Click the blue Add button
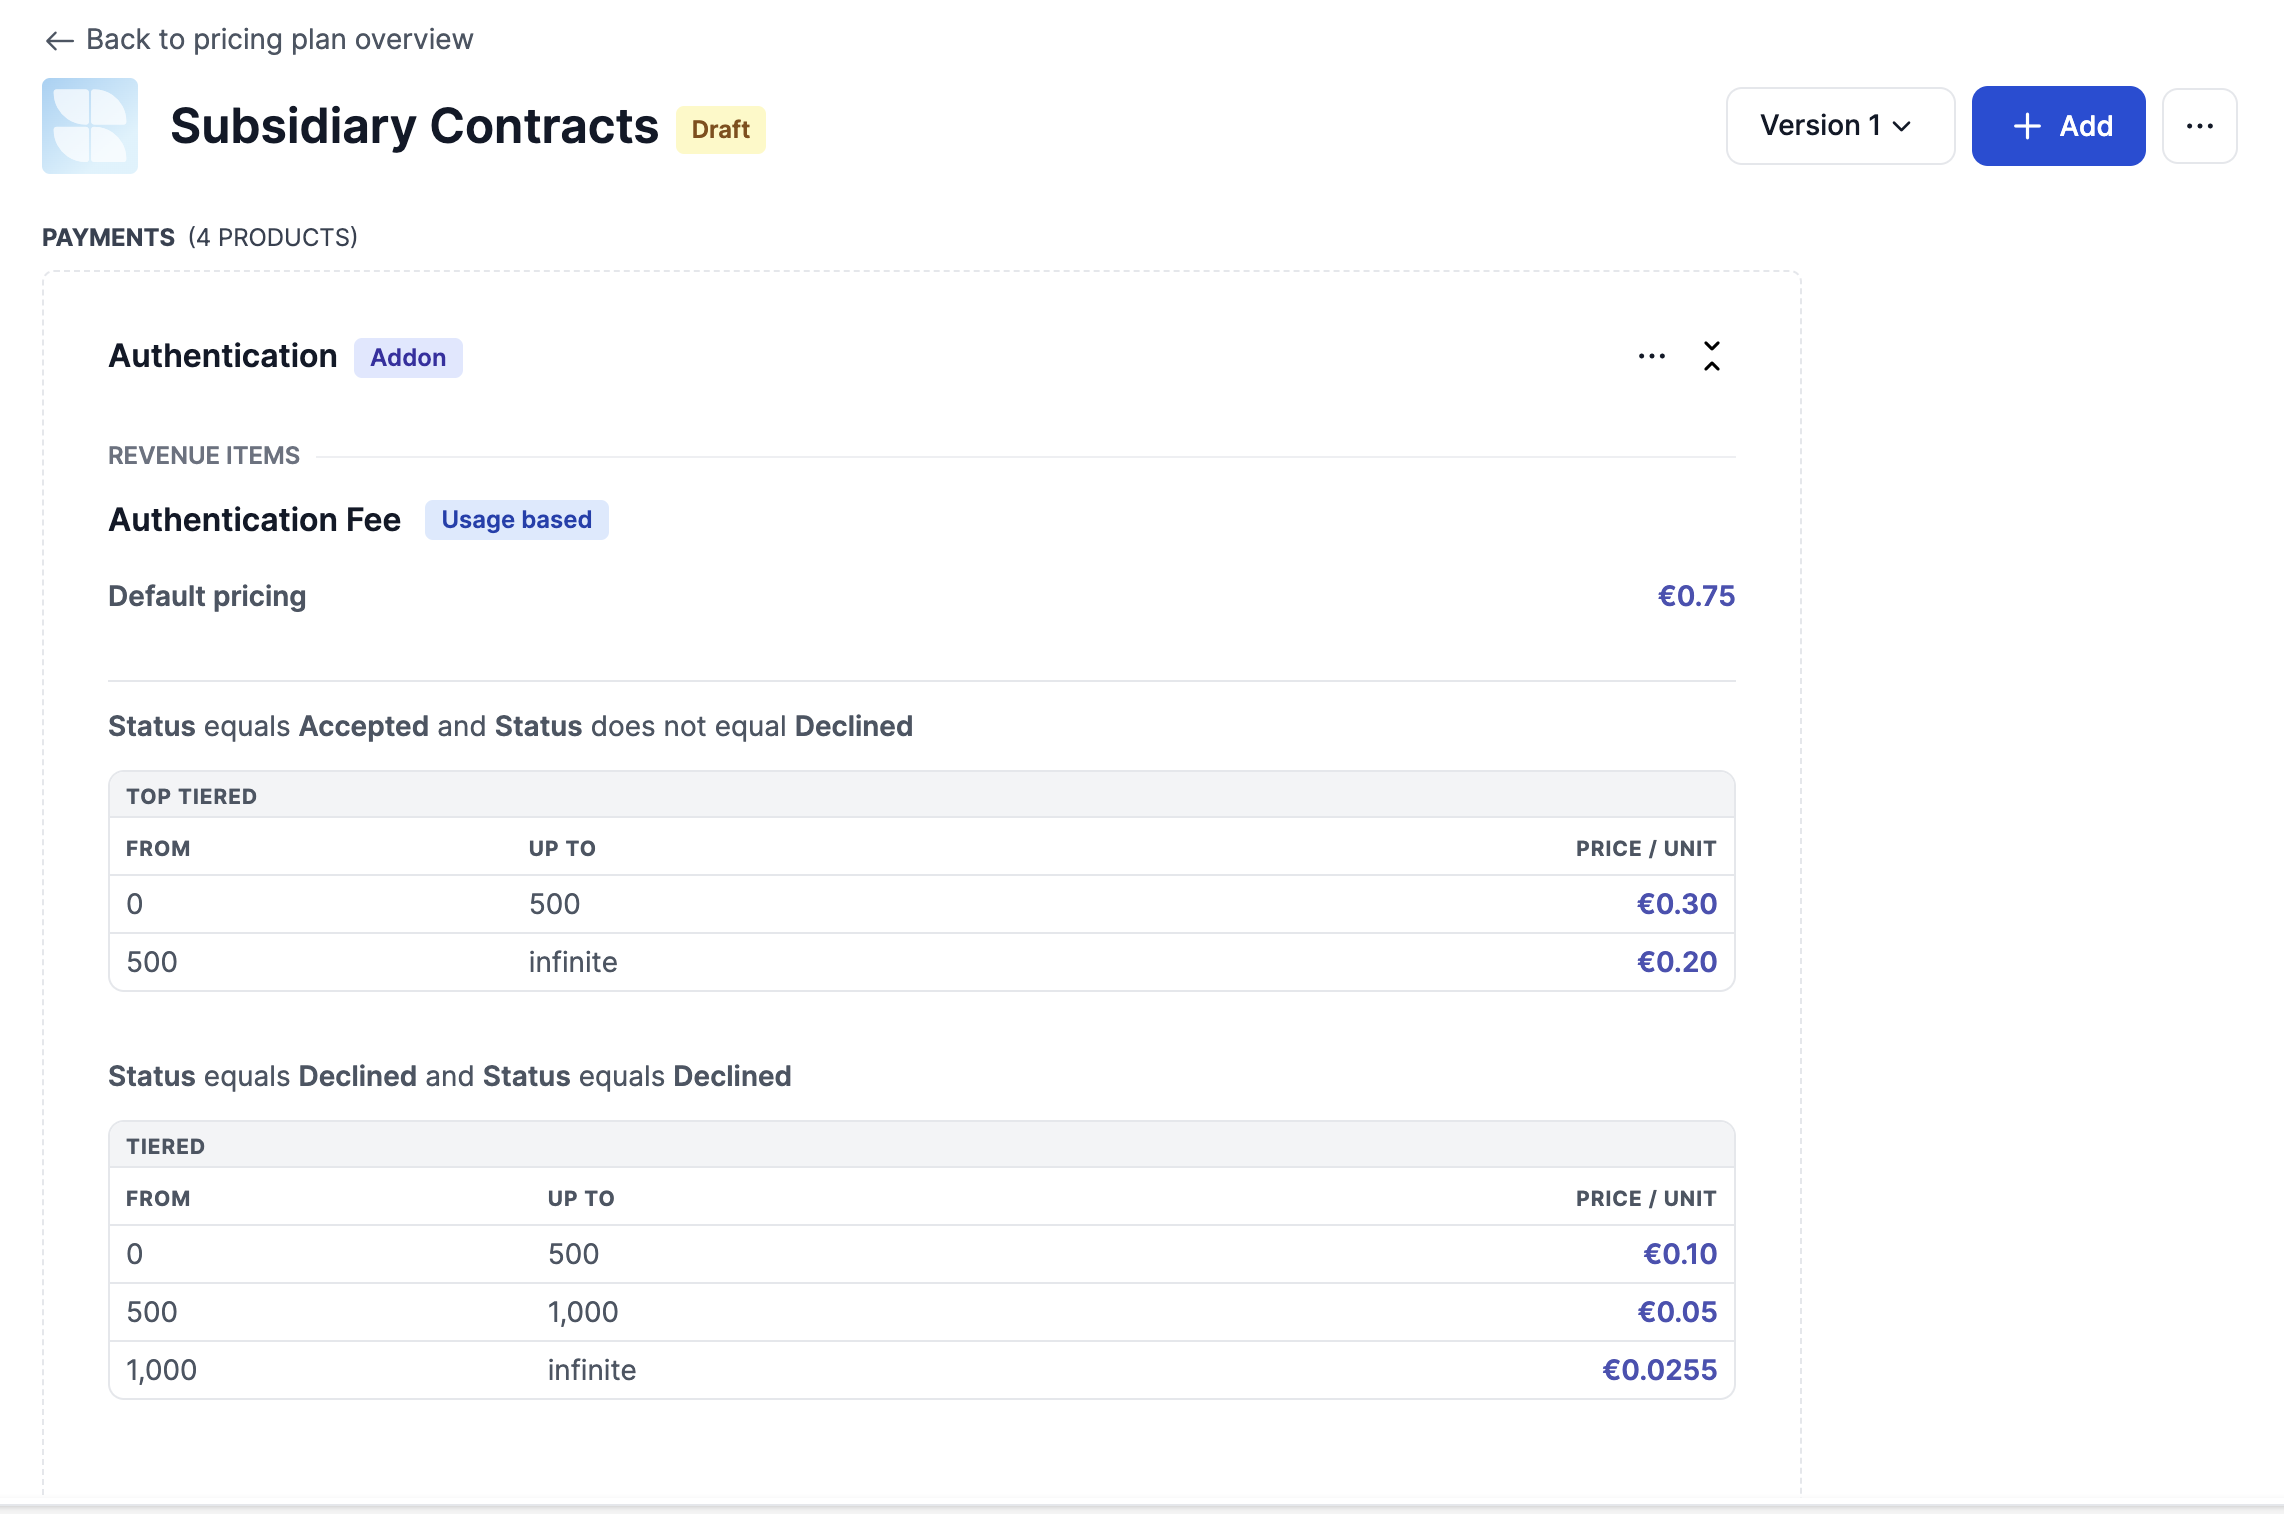This screenshot has width=2284, height=1514. coord(2058,126)
